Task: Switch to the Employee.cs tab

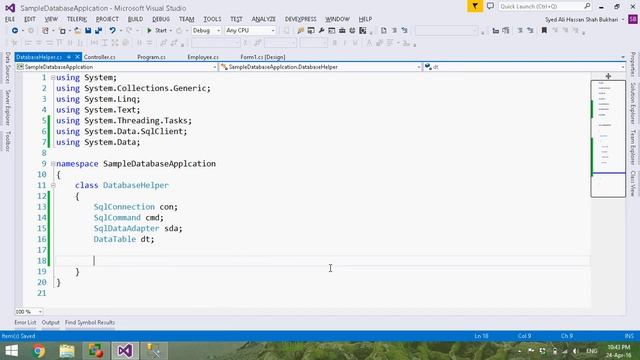Action: [203, 57]
